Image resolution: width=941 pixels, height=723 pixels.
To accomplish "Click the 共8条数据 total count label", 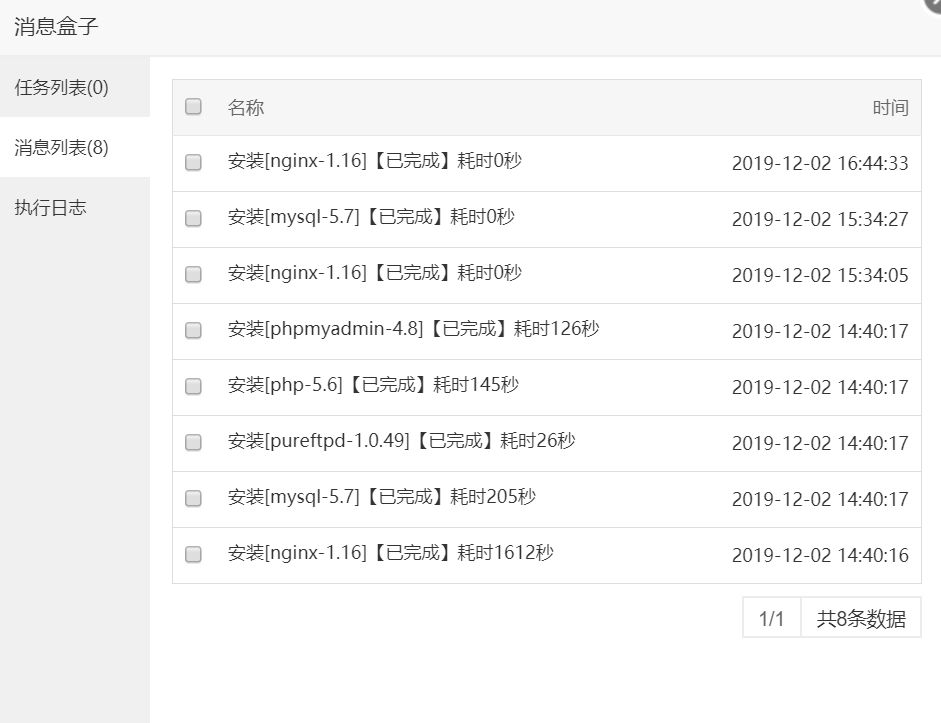I will 861,618.
